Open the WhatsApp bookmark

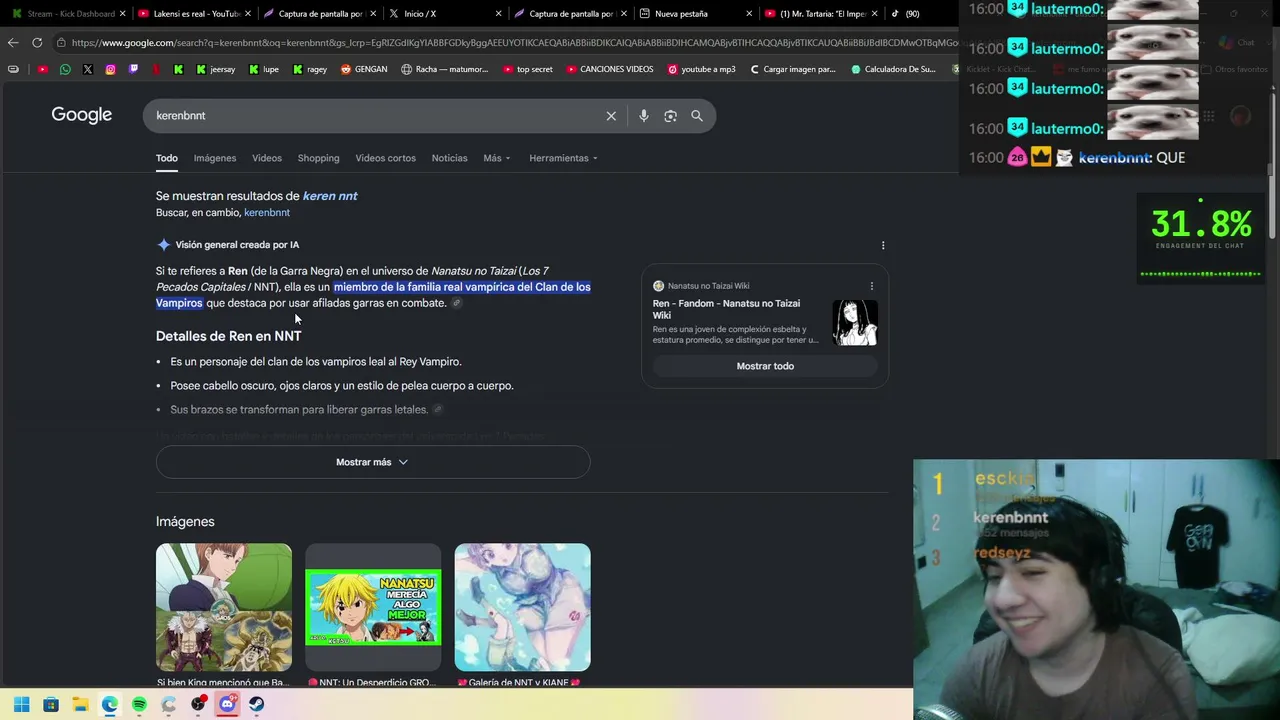point(65,69)
